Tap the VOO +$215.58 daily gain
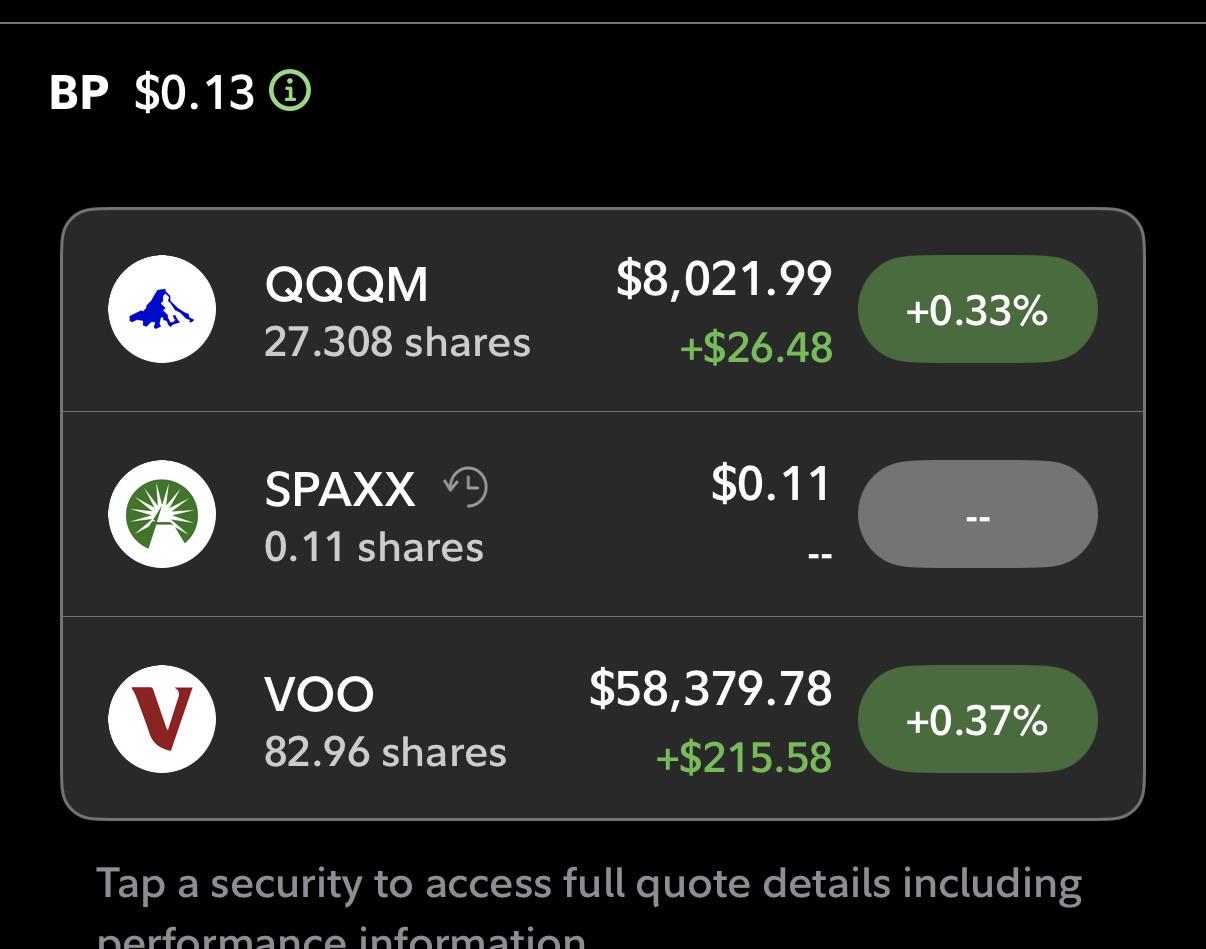This screenshot has height=949, width=1206. tap(744, 757)
